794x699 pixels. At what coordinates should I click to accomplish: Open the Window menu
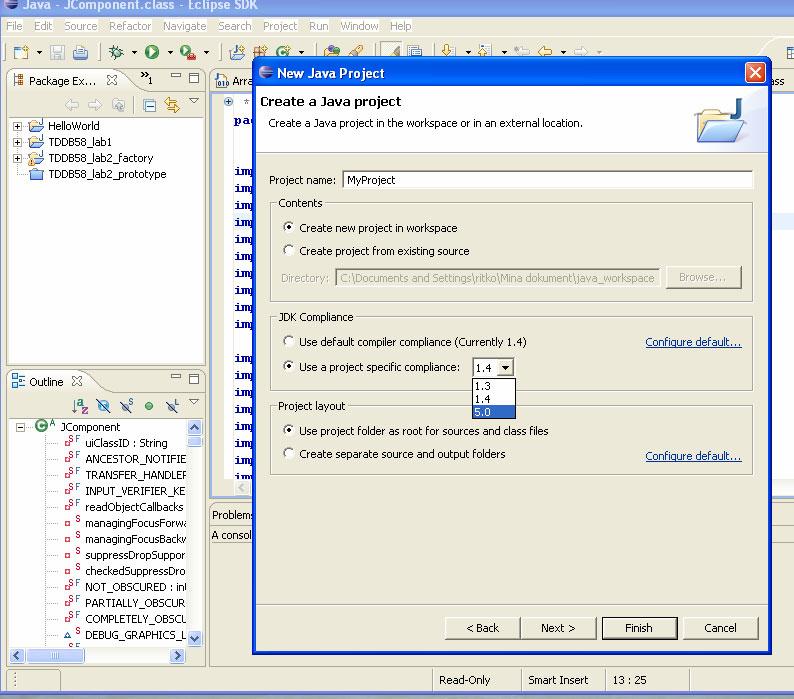[x=360, y=26]
